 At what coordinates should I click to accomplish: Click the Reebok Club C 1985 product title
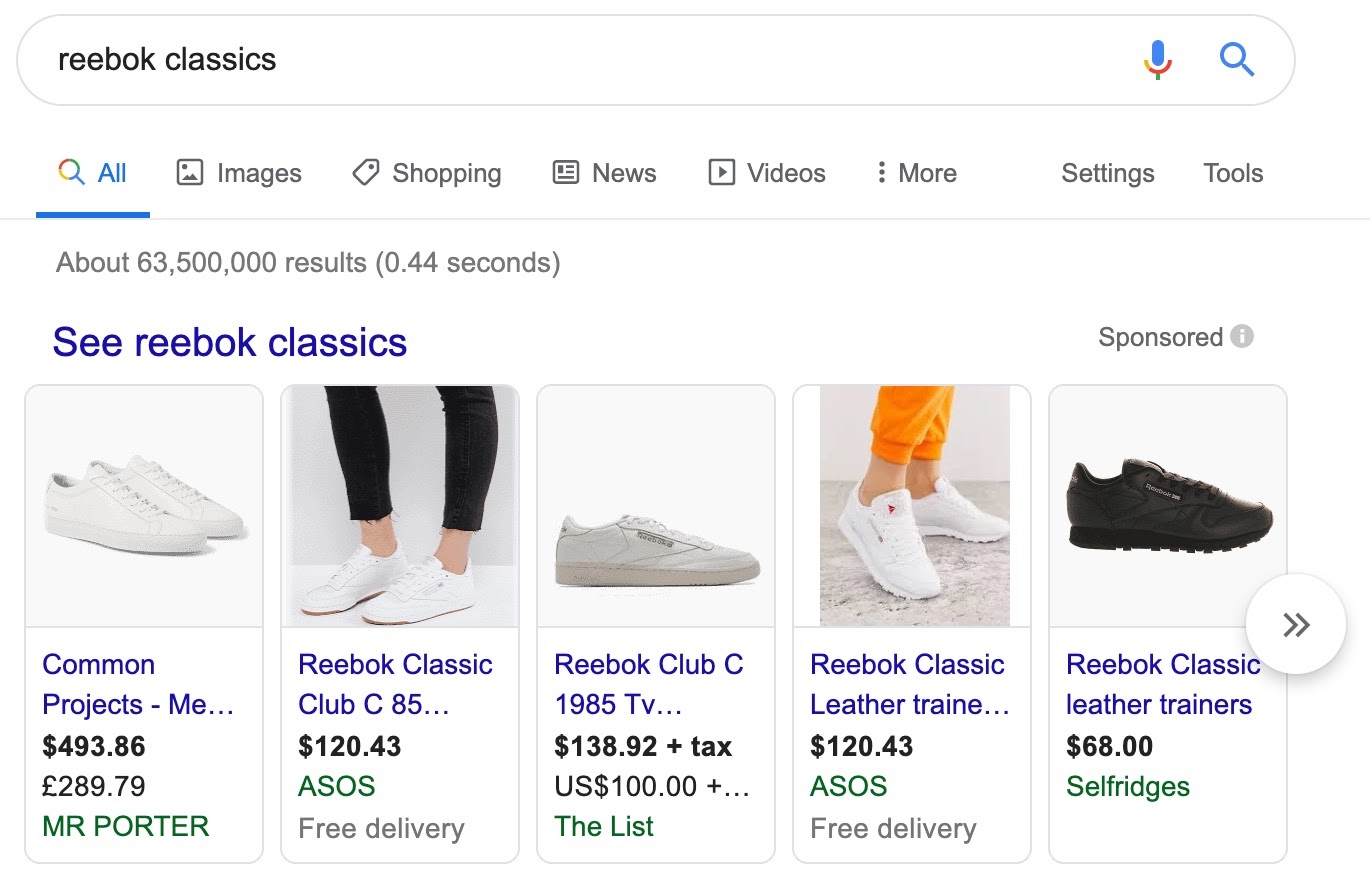click(650, 684)
